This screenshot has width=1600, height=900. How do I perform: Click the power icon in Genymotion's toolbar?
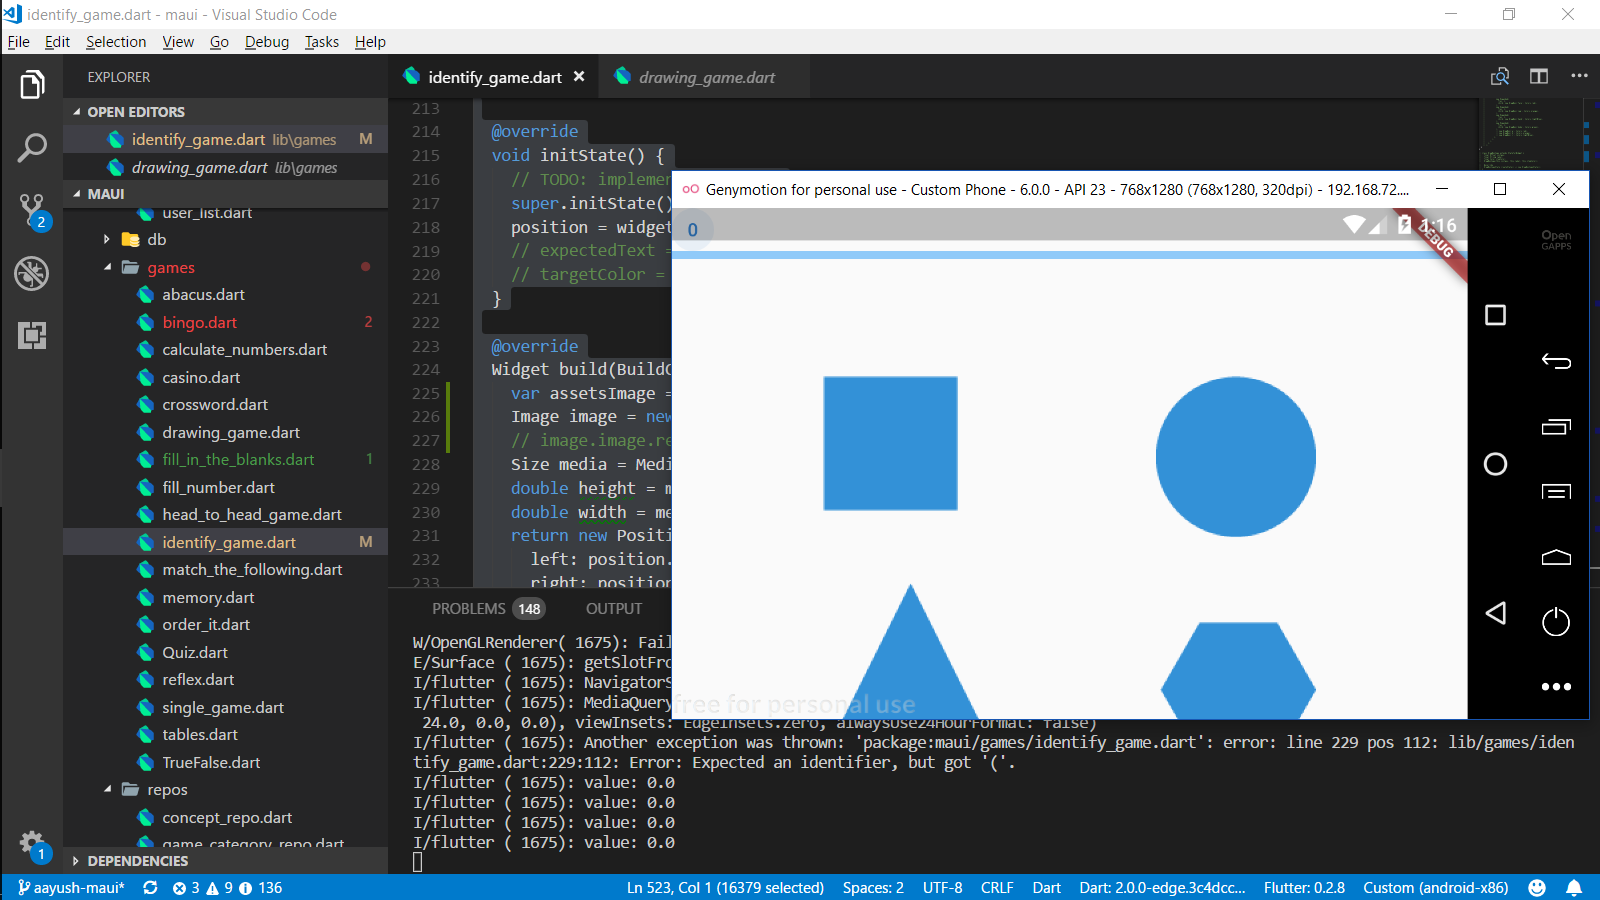point(1555,622)
